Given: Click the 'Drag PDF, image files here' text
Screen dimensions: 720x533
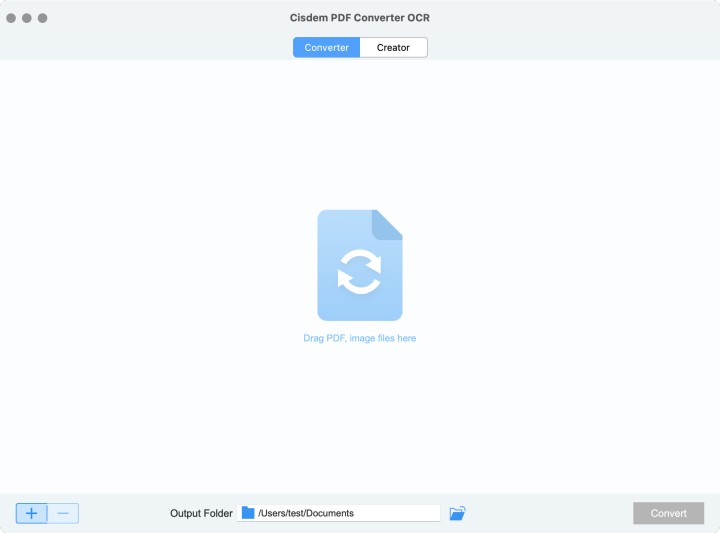Looking at the screenshot, I should click(360, 338).
